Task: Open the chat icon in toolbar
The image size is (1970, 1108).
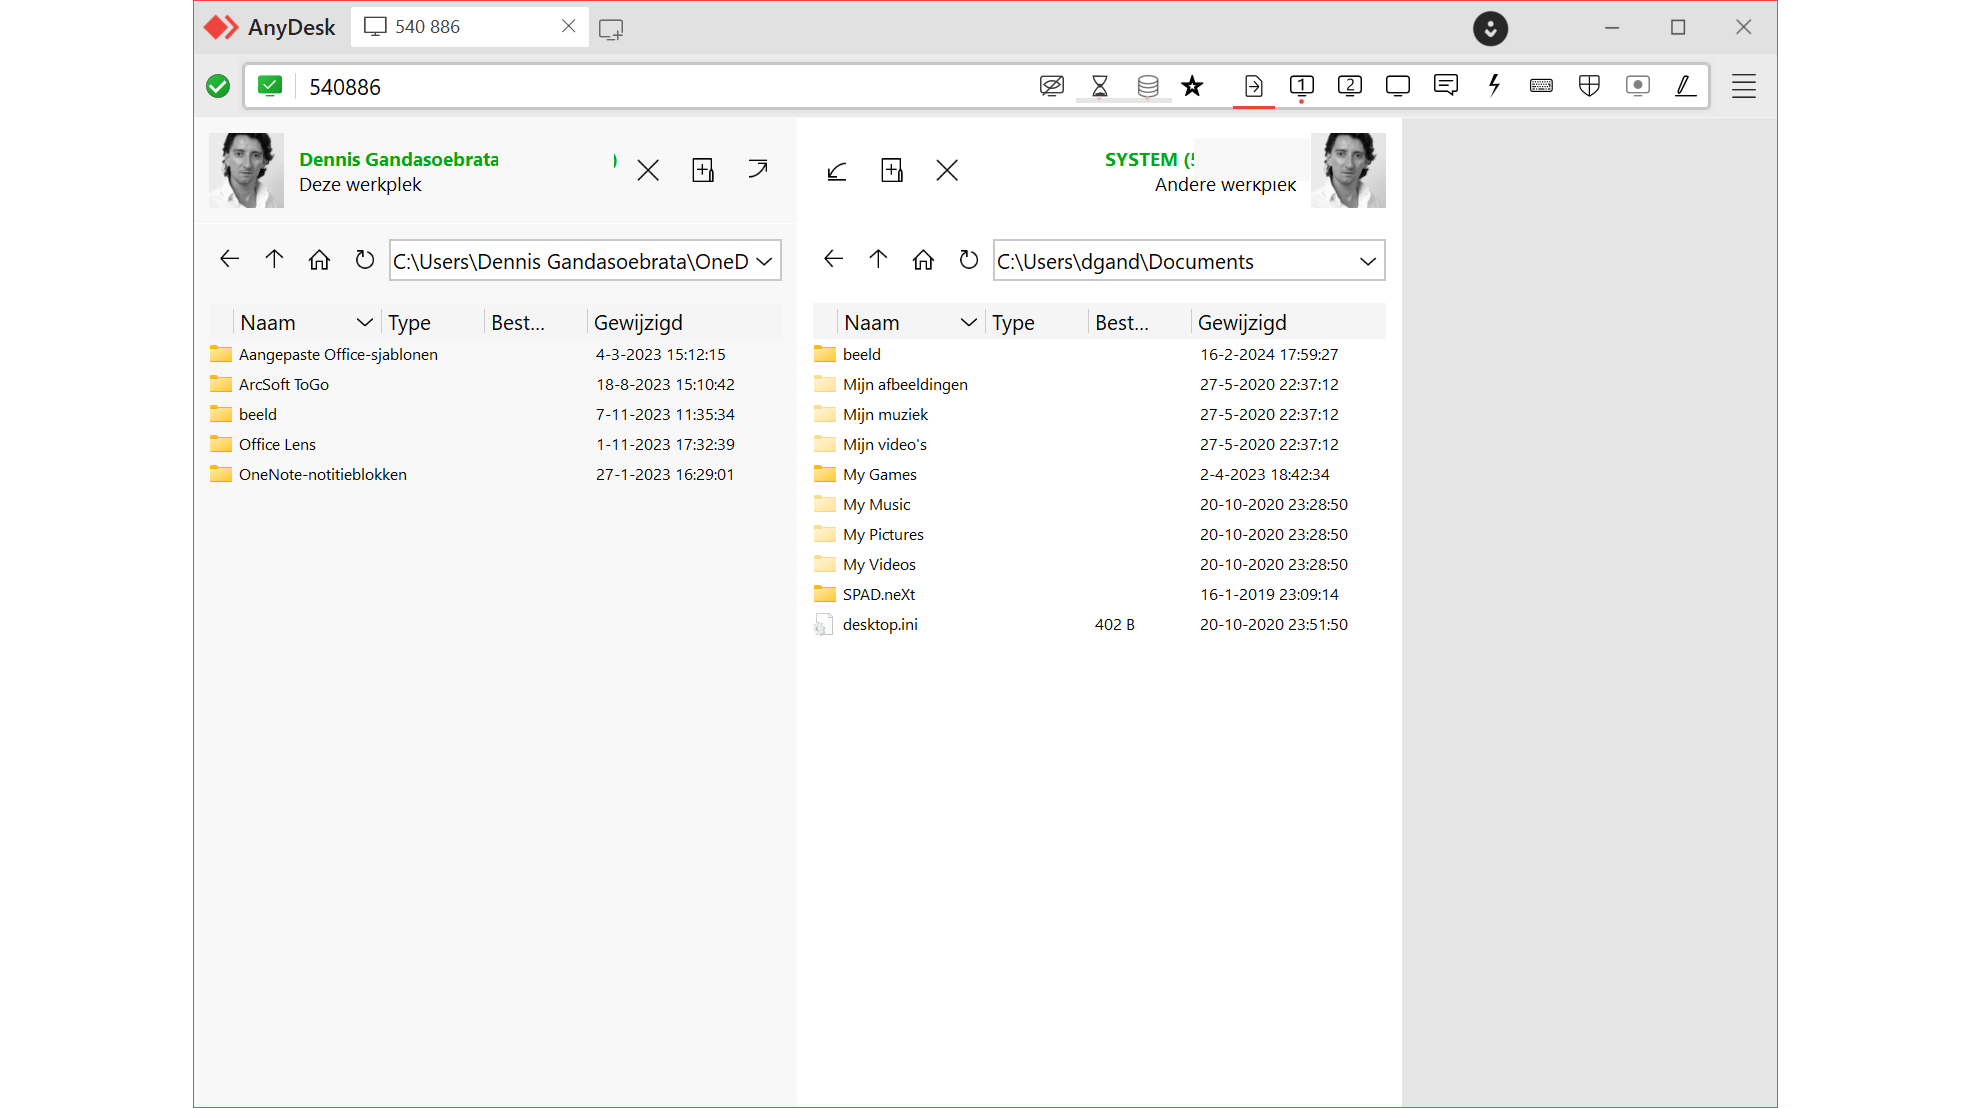Action: coord(1445,86)
